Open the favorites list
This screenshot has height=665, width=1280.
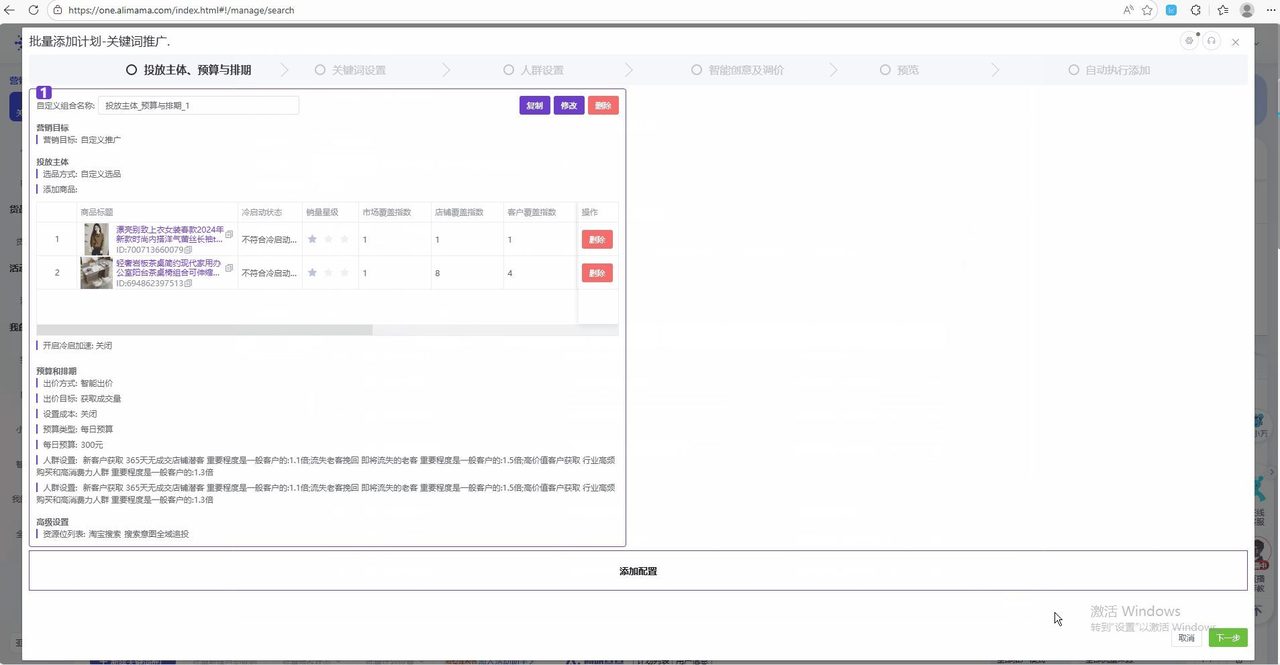[x=1223, y=10]
